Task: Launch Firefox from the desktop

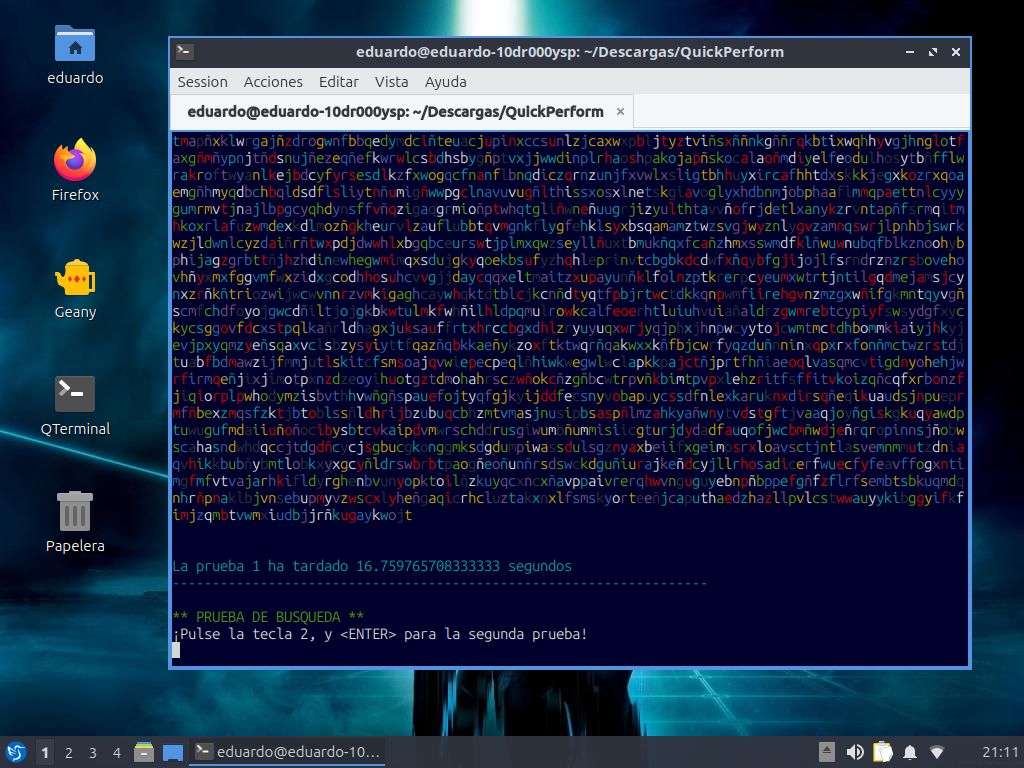Action: coord(74,171)
